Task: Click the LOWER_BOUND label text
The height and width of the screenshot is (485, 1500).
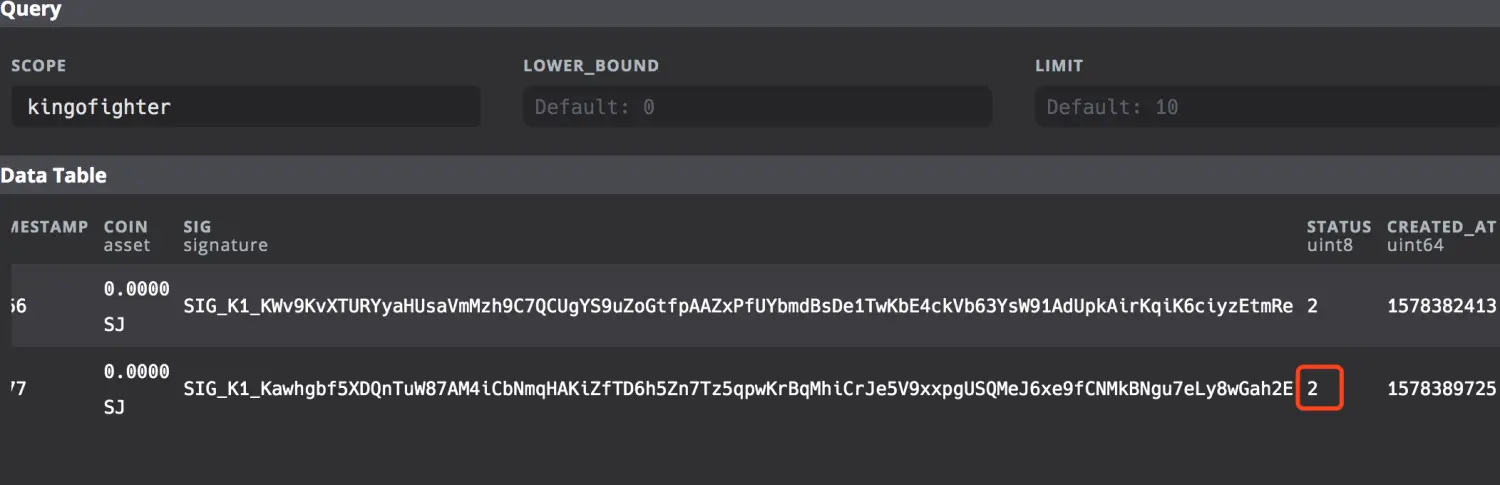Action: click(591, 66)
